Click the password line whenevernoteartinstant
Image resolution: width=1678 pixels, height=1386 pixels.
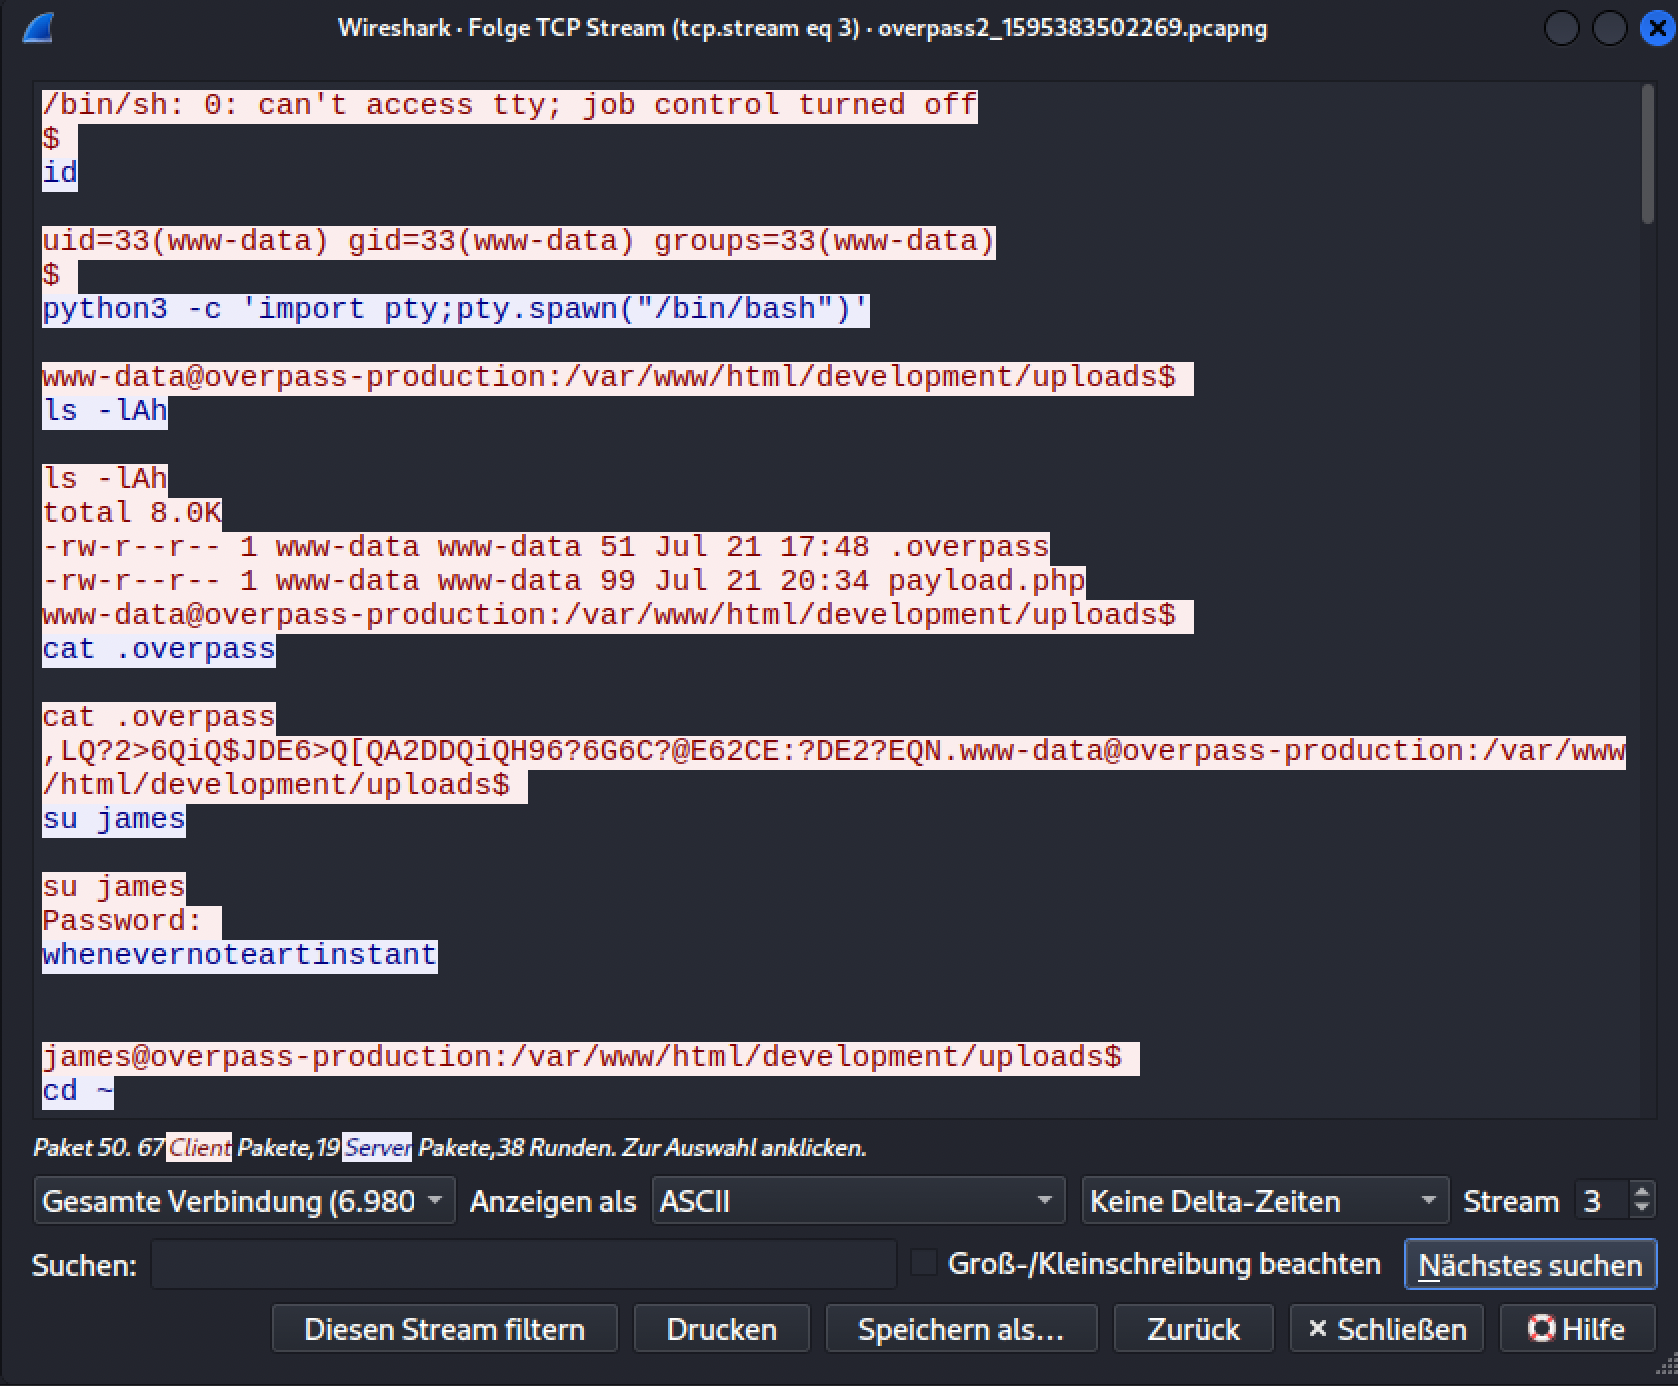coord(240,955)
